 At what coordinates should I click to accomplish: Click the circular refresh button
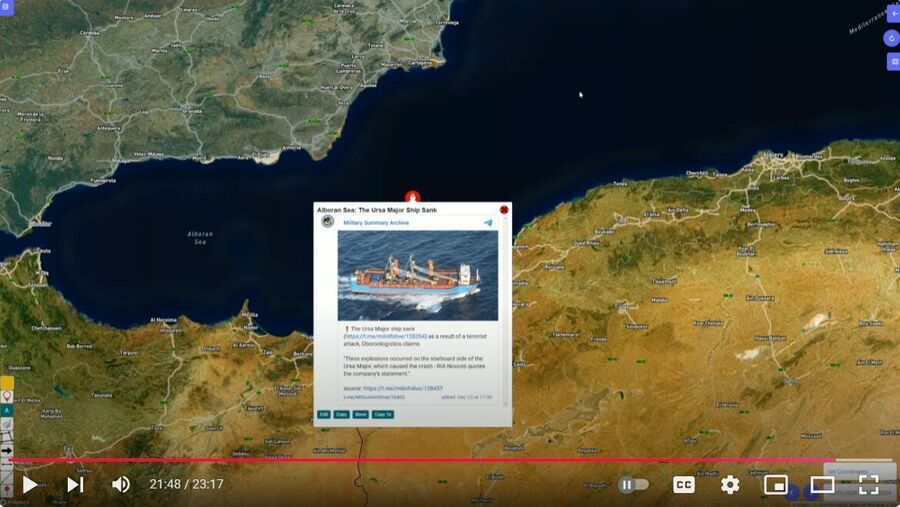coord(891,38)
